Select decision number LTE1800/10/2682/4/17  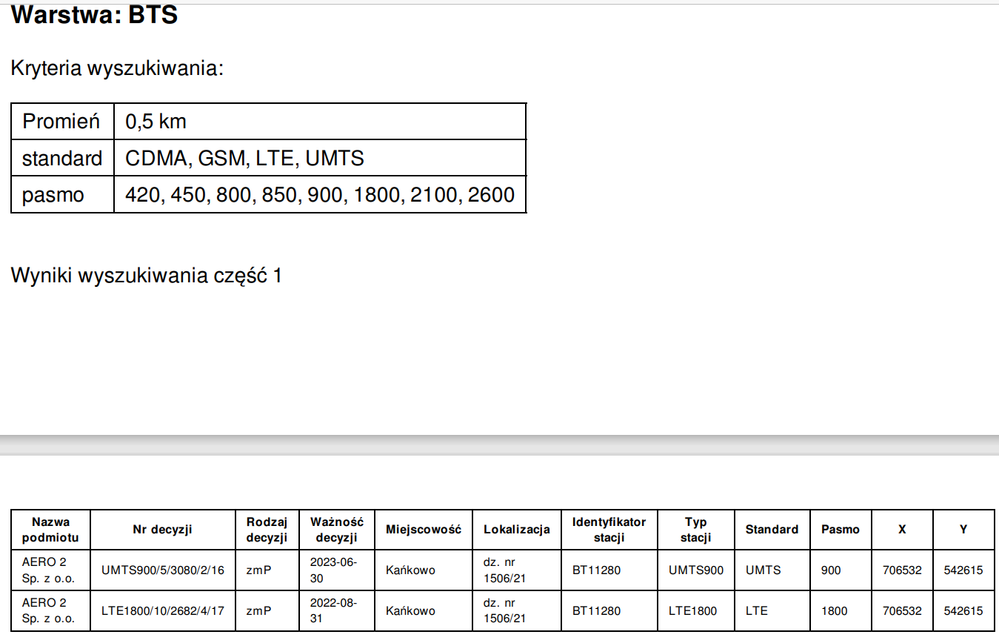pos(162,611)
